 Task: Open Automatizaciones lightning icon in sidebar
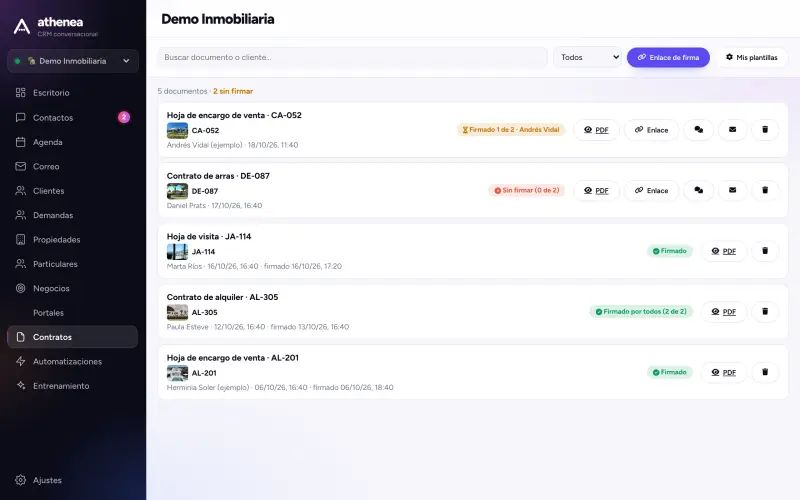click(20, 361)
